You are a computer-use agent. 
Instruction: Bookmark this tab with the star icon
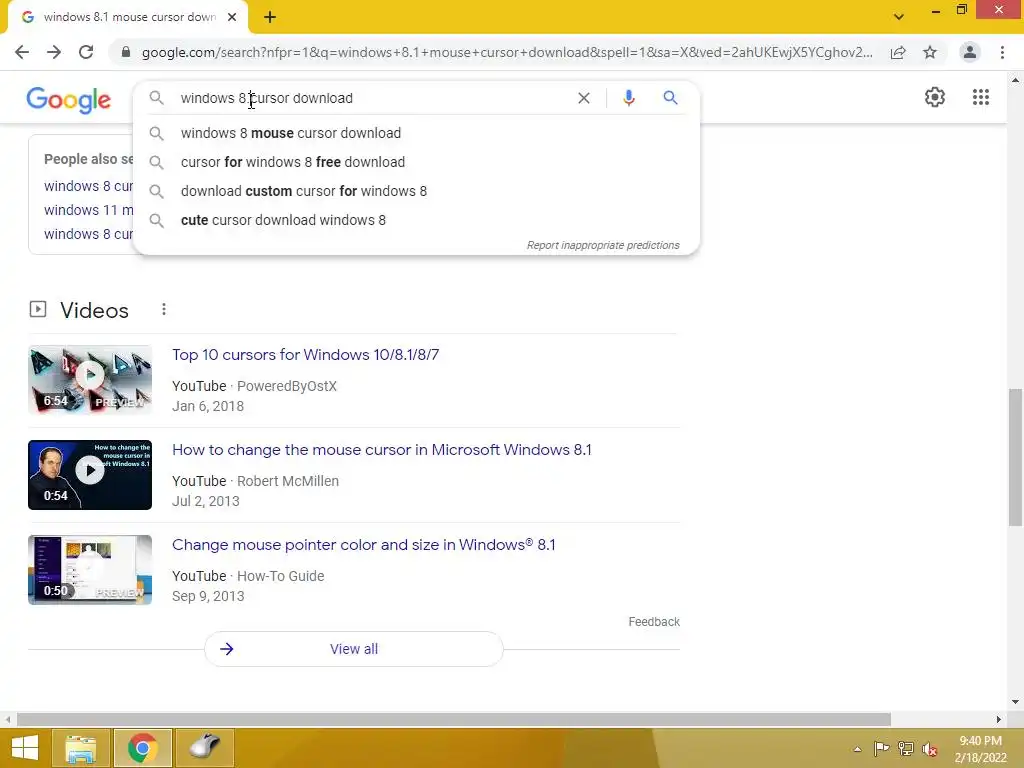click(x=930, y=52)
